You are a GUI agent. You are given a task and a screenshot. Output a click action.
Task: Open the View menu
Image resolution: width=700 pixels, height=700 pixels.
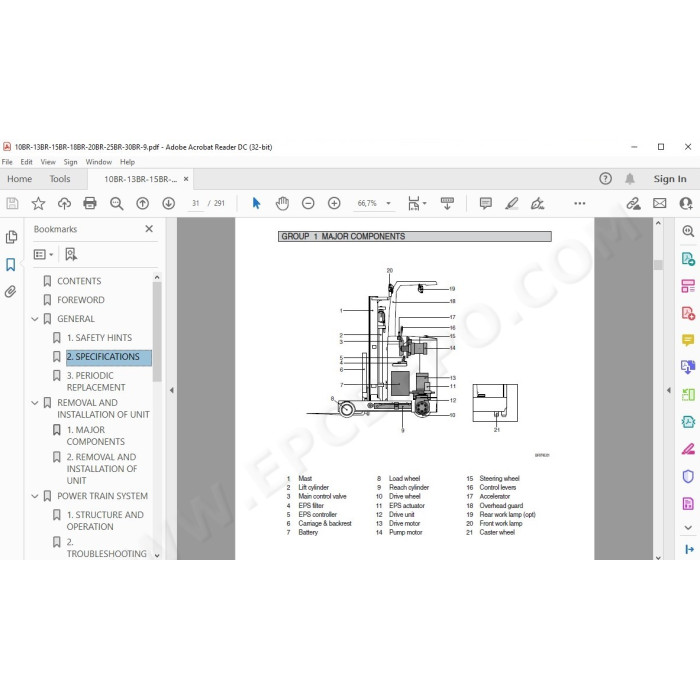coord(48,162)
